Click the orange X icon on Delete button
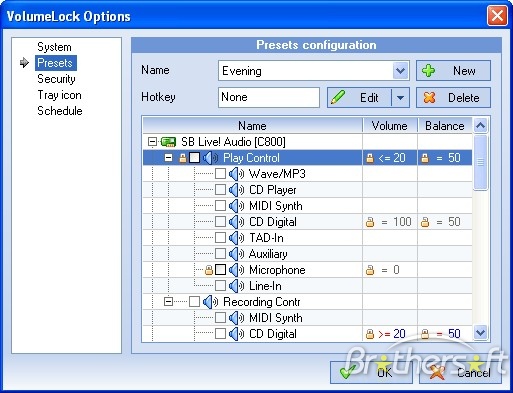513x393 pixels. [x=429, y=98]
